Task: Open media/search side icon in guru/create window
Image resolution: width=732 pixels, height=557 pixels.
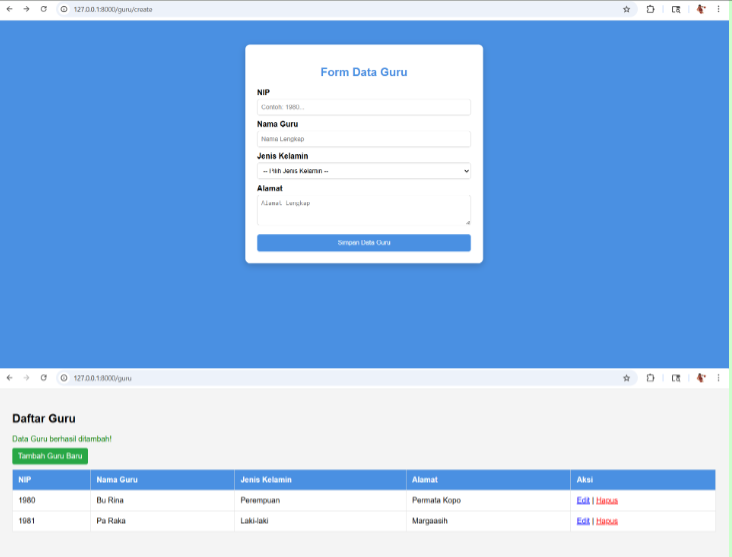Action: pos(676,9)
